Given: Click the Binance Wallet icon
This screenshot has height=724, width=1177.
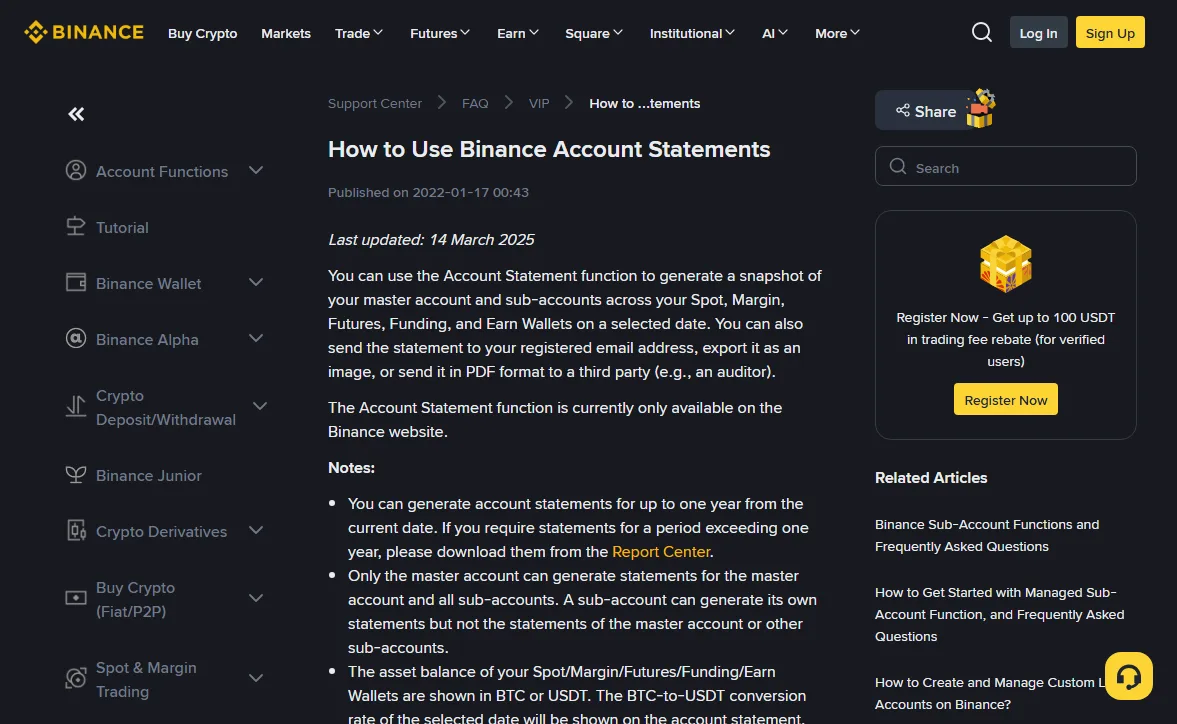Looking at the screenshot, I should pyautogui.click(x=76, y=283).
